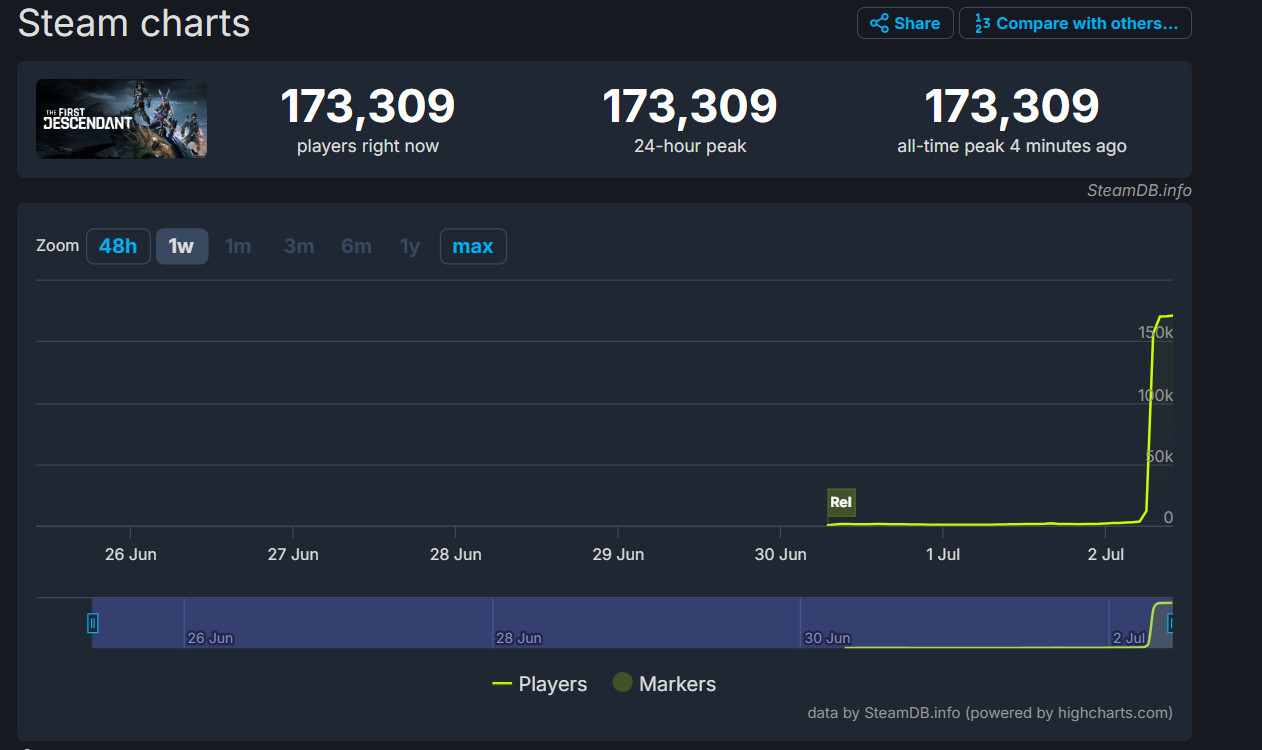Open Compare with others
The image size is (1262, 750).
(1075, 23)
